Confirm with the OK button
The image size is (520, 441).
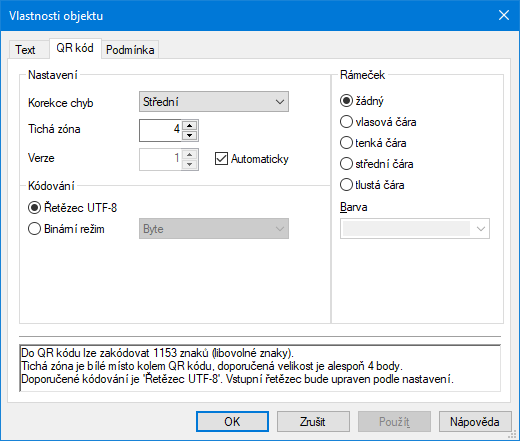pos(232,422)
